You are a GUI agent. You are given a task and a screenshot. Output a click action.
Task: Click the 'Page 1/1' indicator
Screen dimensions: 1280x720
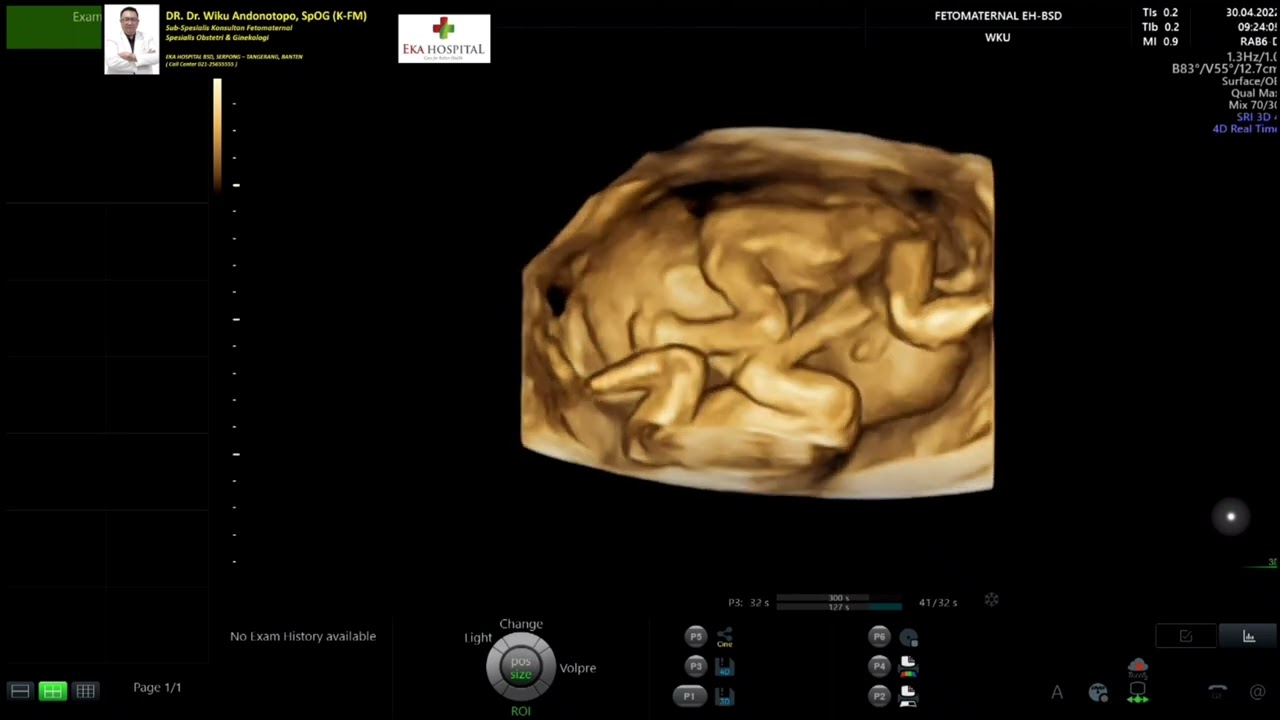point(157,688)
